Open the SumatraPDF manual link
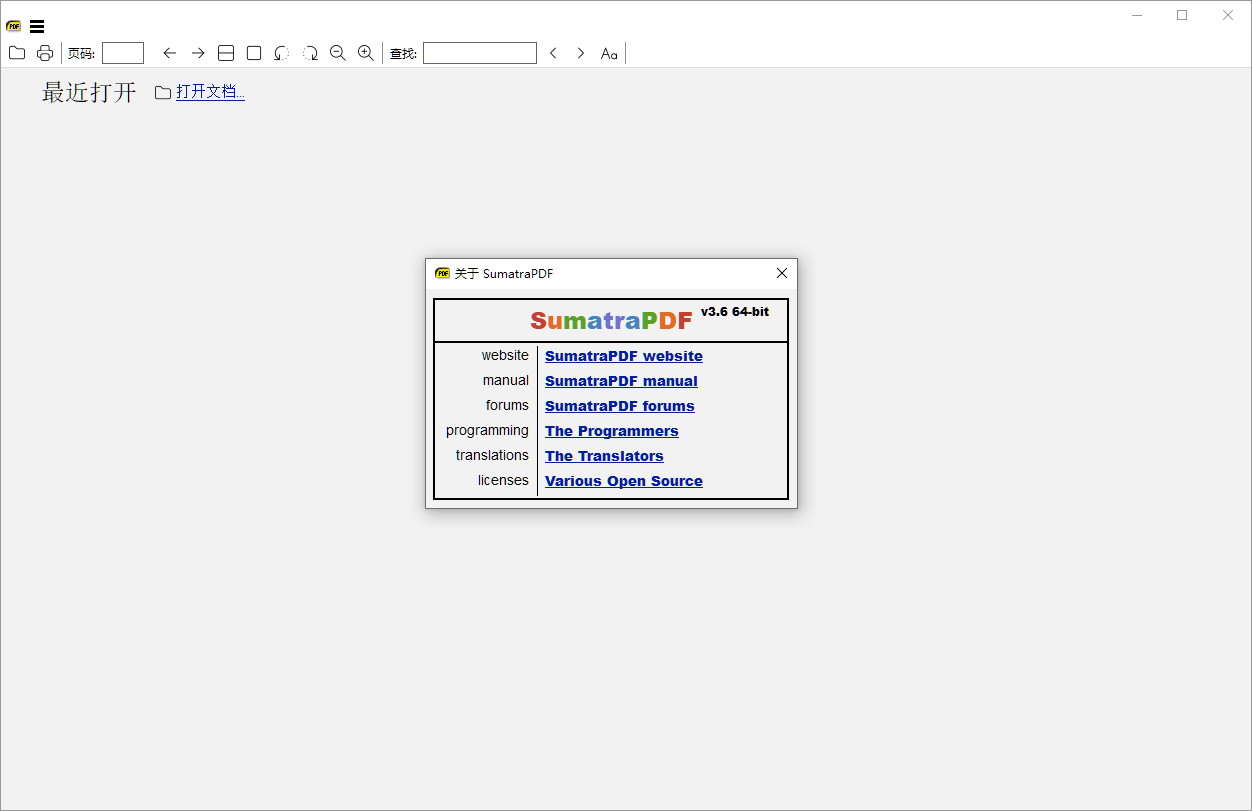This screenshot has width=1252, height=811. (621, 381)
